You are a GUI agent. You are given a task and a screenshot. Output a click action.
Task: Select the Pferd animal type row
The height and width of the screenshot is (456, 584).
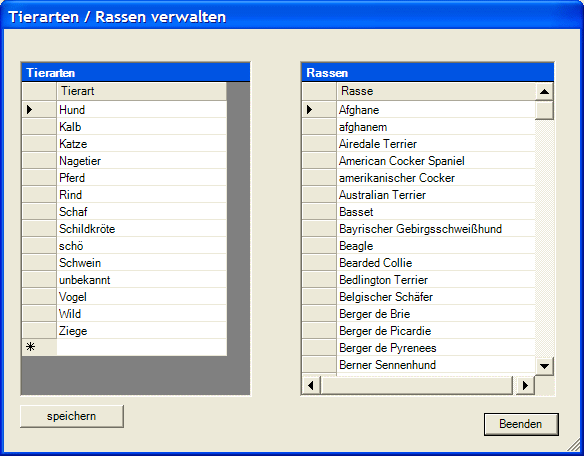tap(142, 178)
